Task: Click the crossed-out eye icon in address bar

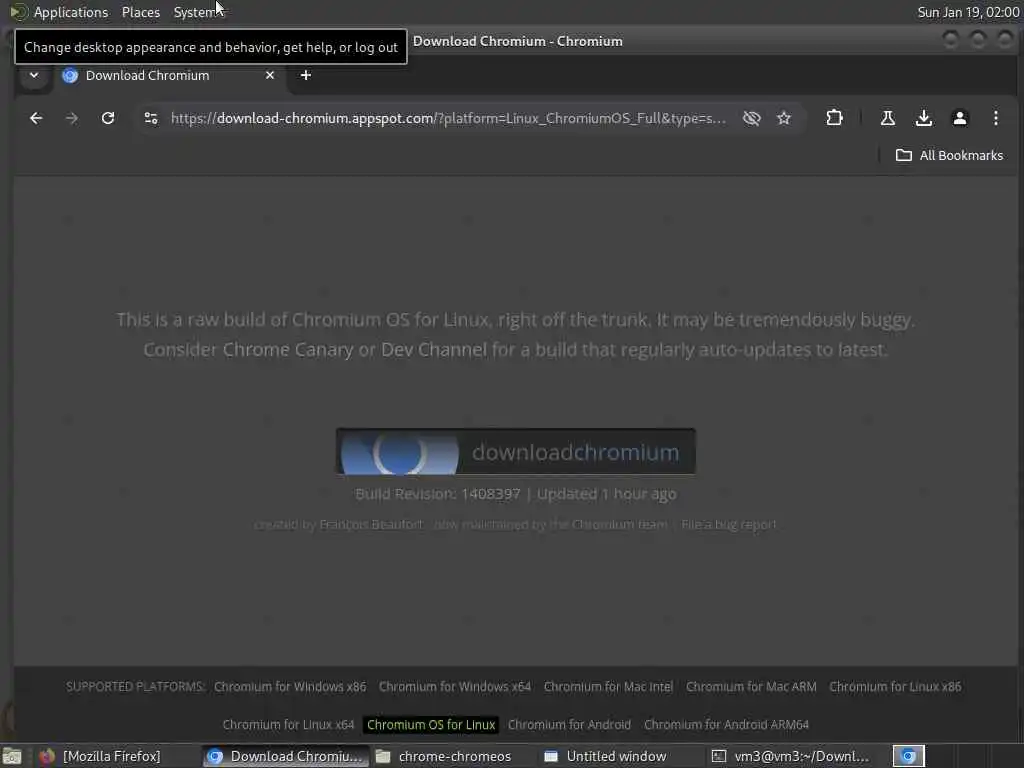Action: 752,118
